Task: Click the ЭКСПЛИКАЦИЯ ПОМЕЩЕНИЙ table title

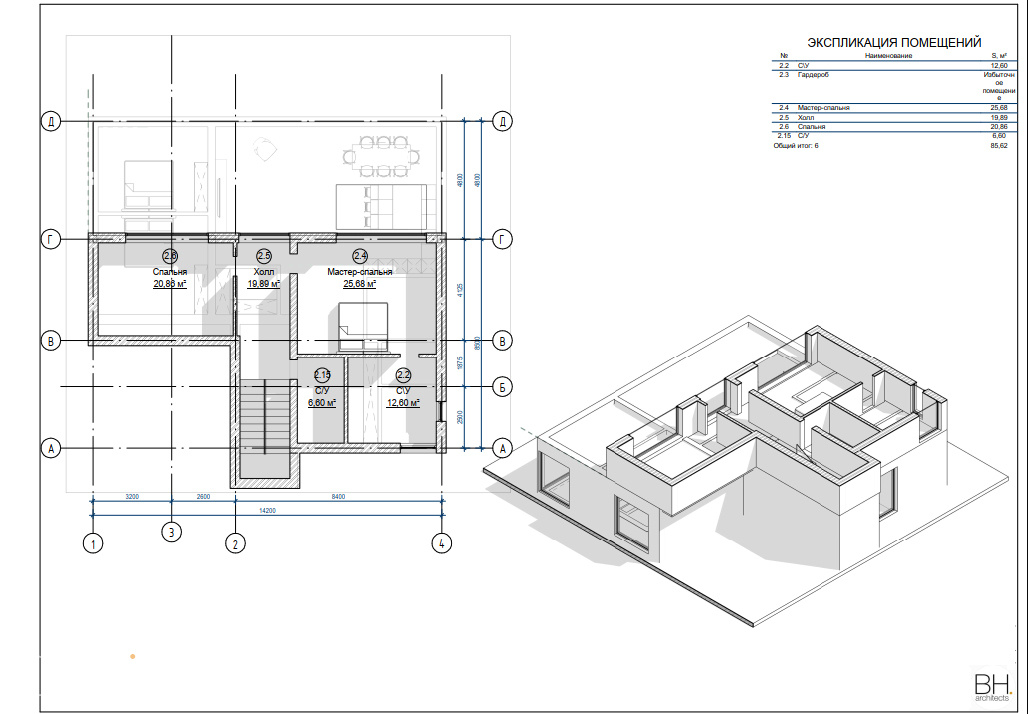Action: tap(893, 42)
